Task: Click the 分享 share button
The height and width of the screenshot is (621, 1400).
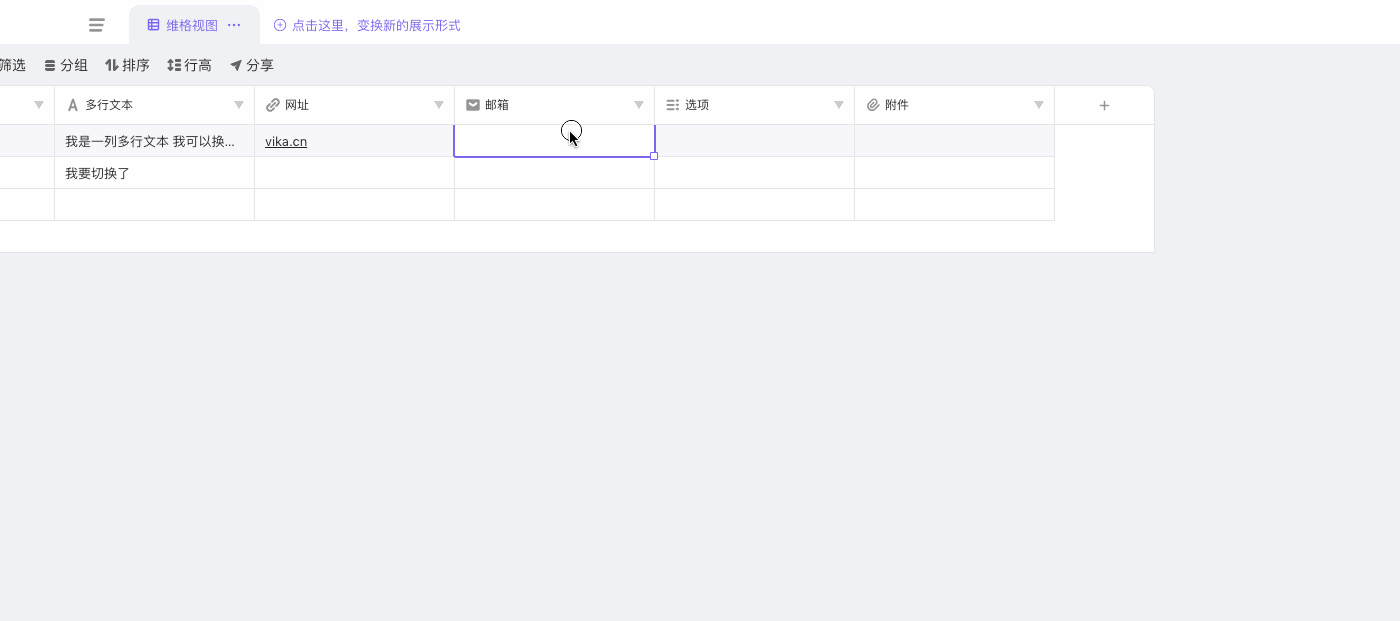Action: coord(251,65)
